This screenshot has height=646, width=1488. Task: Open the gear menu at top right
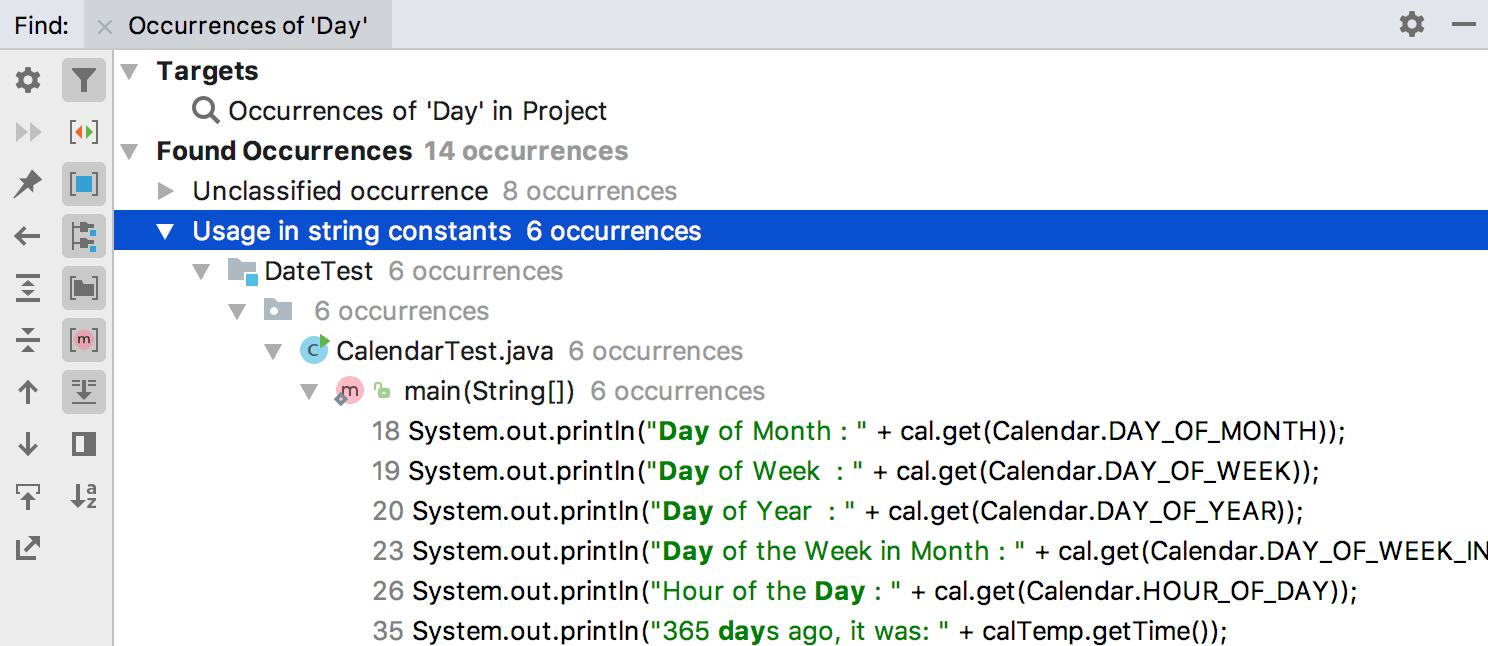pyautogui.click(x=1412, y=24)
